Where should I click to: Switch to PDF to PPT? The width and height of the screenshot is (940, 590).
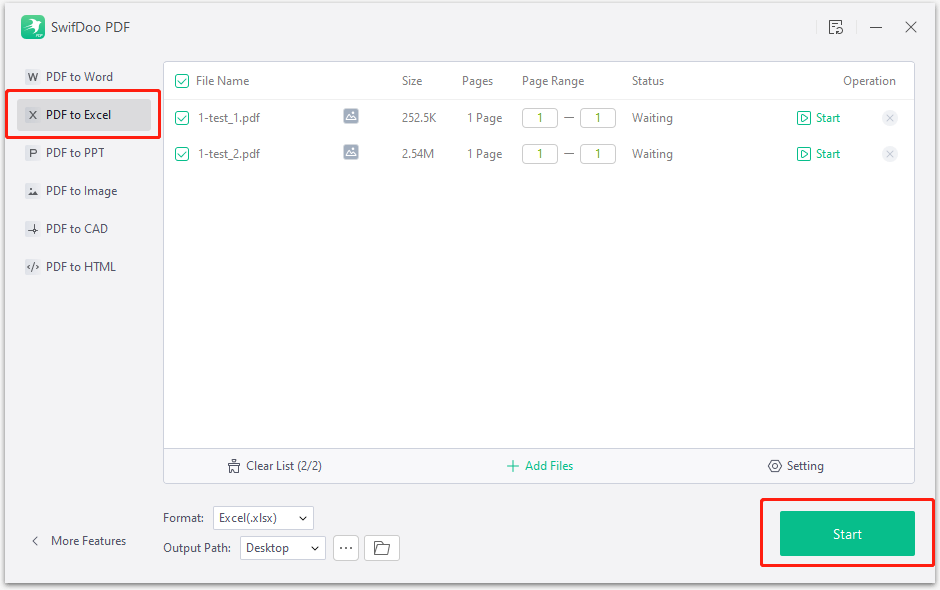[84, 153]
